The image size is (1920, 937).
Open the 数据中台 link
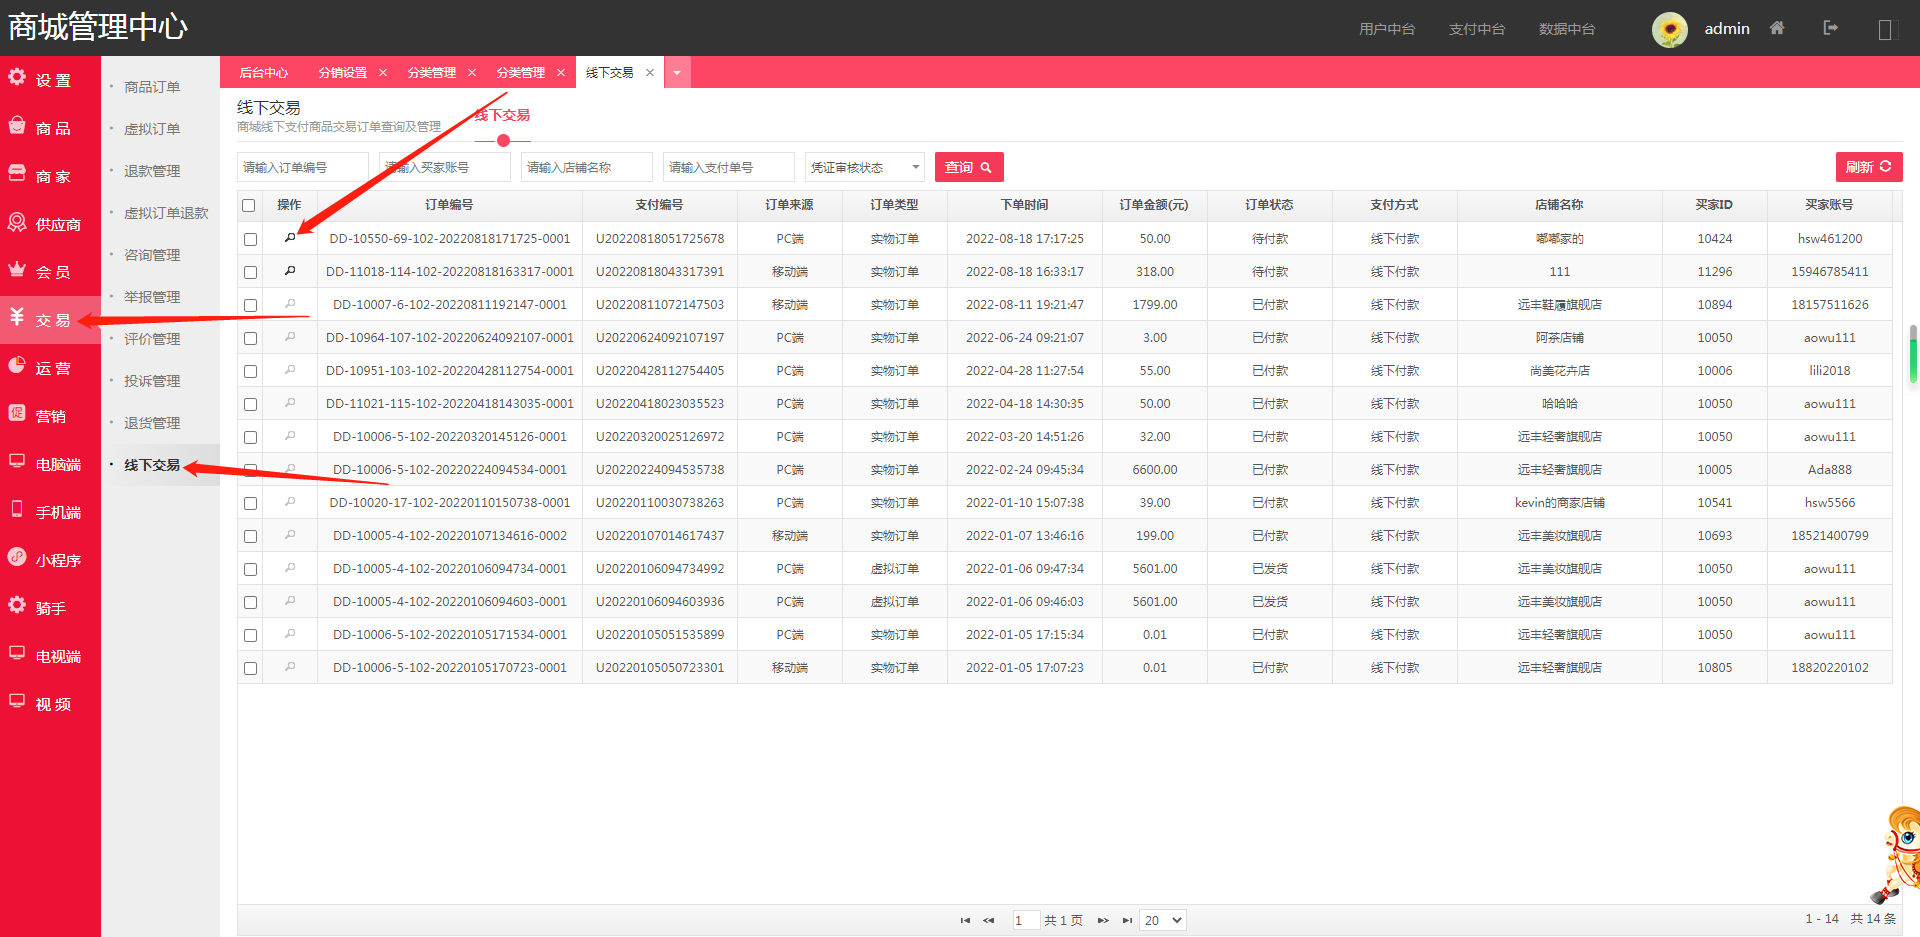[x=1567, y=29]
